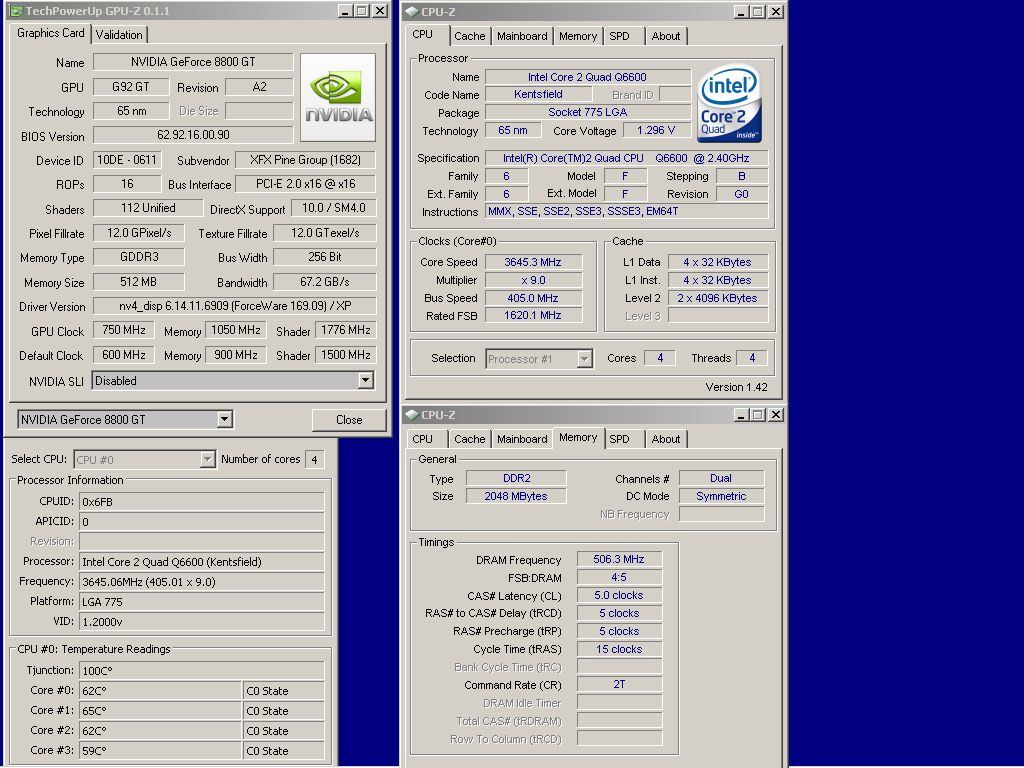Image resolution: width=1024 pixels, height=768 pixels.
Task: Click the Package value Socket 775 LGA
Action: point(588,112)
